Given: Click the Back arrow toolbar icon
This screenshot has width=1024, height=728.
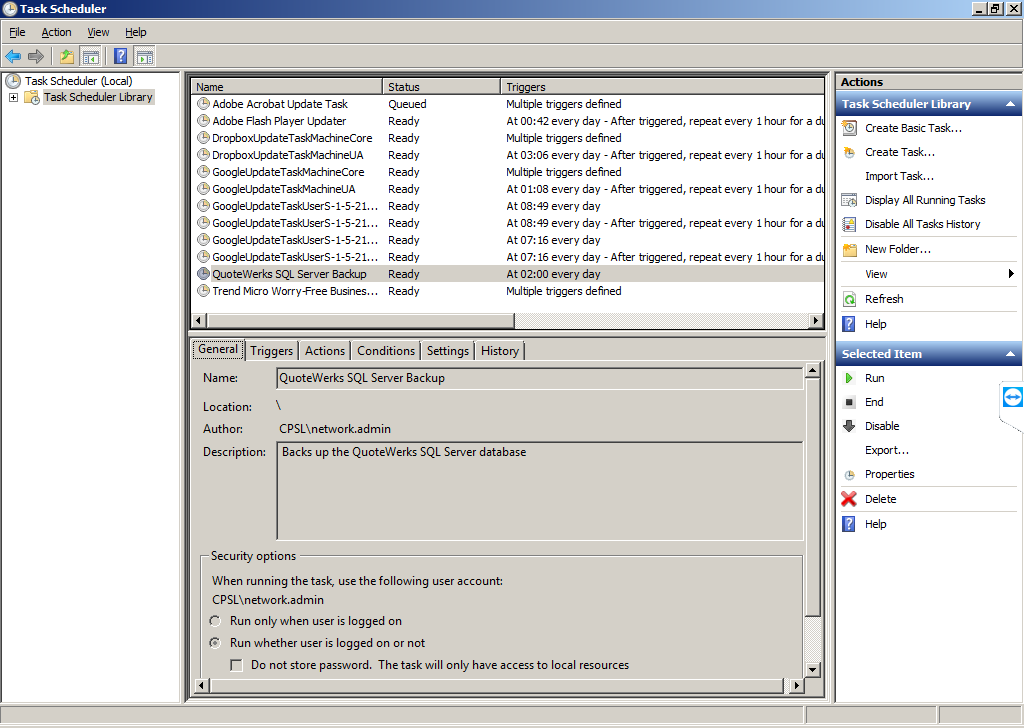Looking at the screenshot, I should click(12, 57).
